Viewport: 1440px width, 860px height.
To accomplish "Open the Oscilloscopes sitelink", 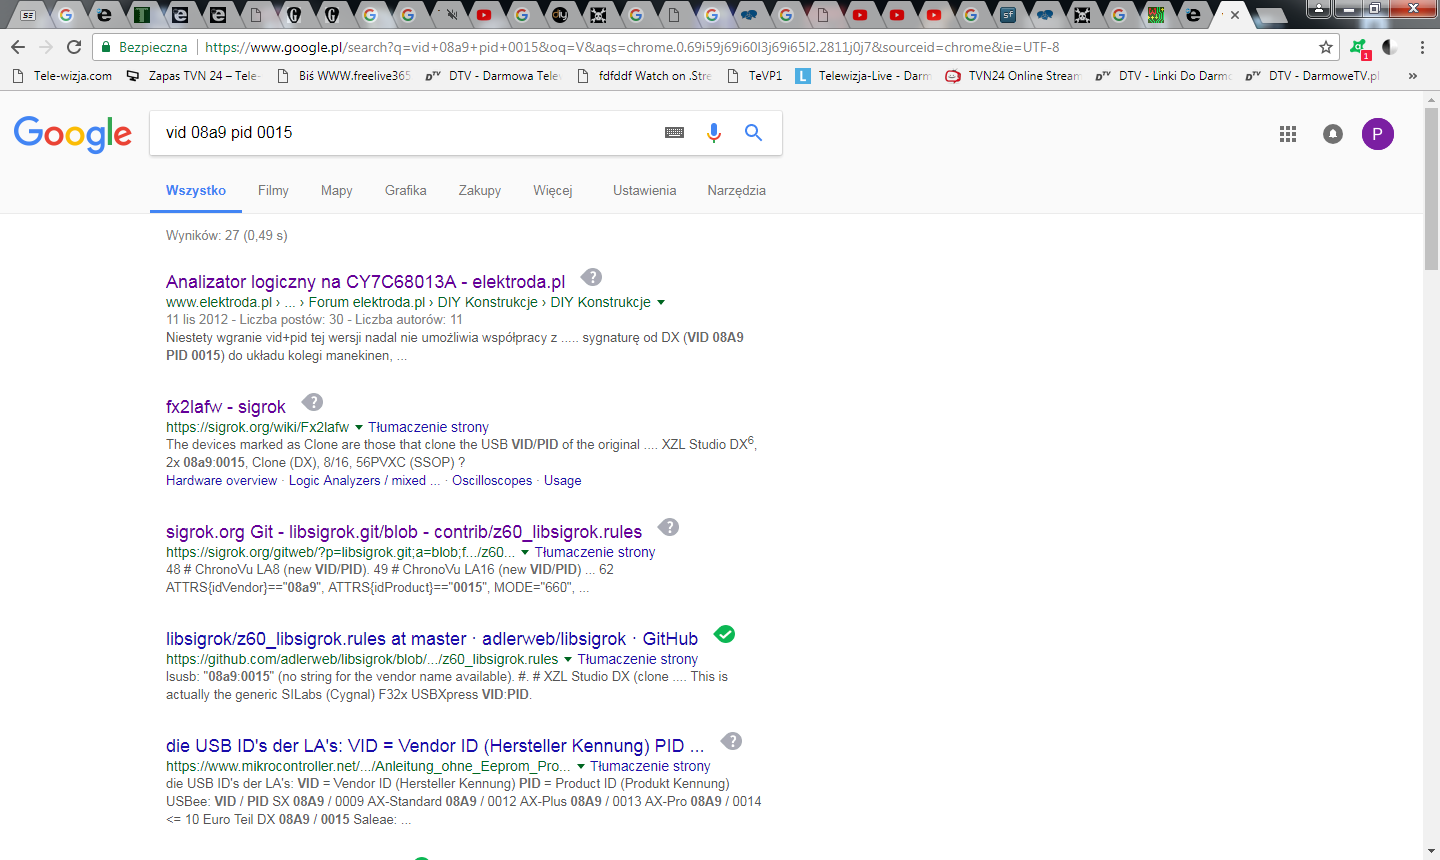I will [492, 480].
